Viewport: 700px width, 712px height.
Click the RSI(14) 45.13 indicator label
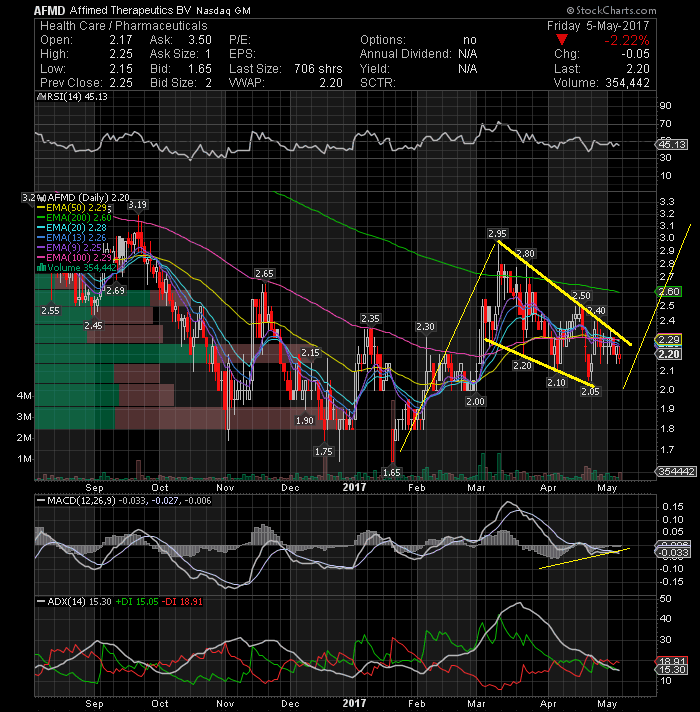click(73, 97)
